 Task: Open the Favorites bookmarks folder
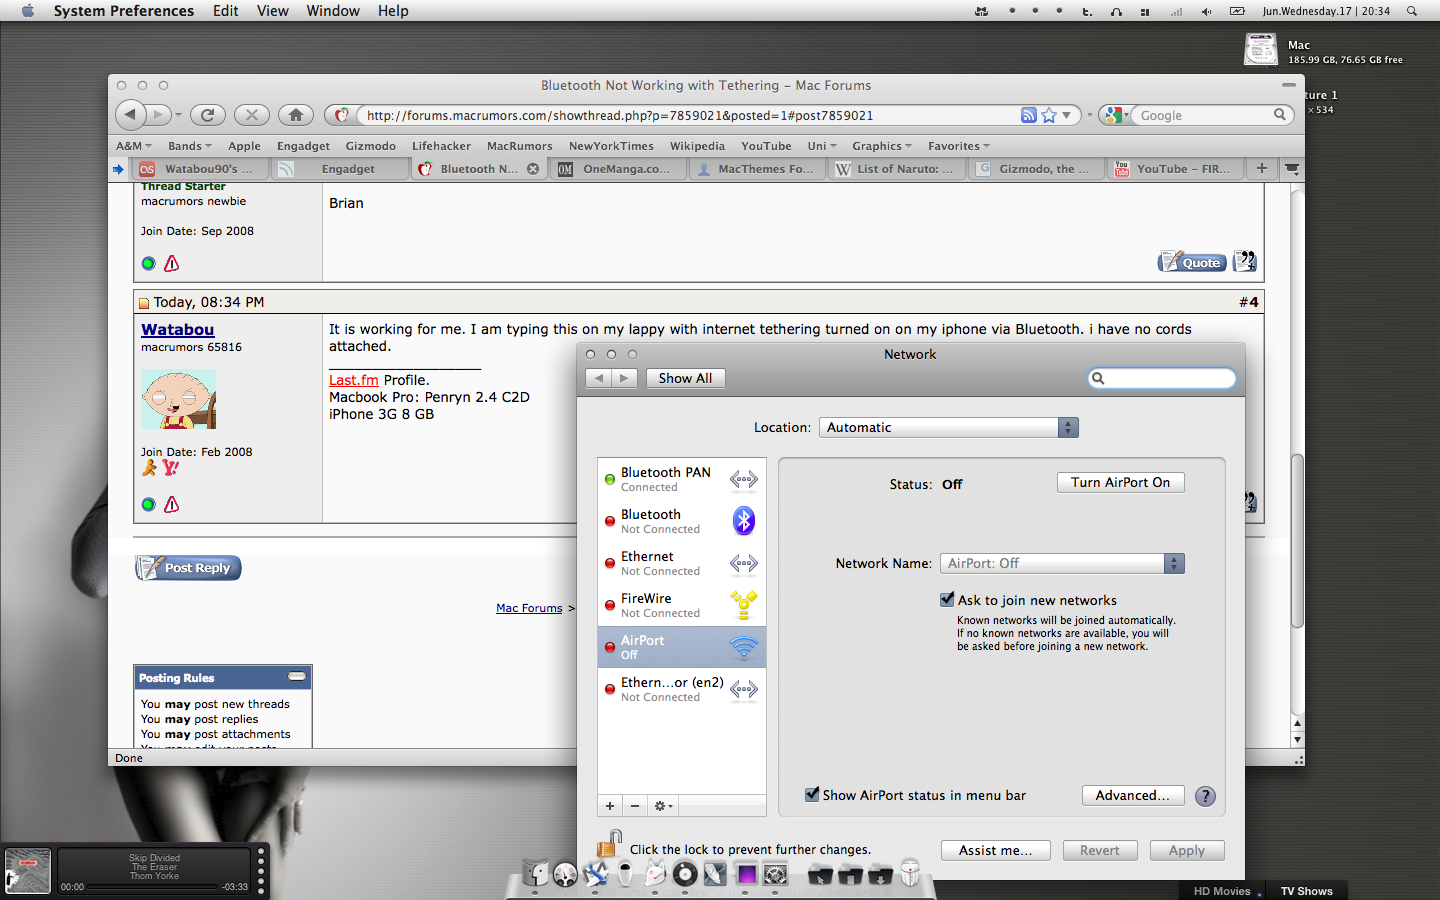(x=959, y=146)
